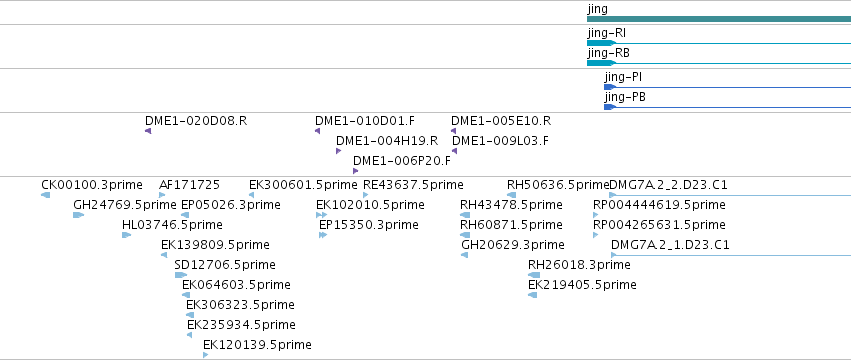Click the EP15350.3prime double-arrow glyph
This screenshot has width=851, height=360.
coord(323,235)
